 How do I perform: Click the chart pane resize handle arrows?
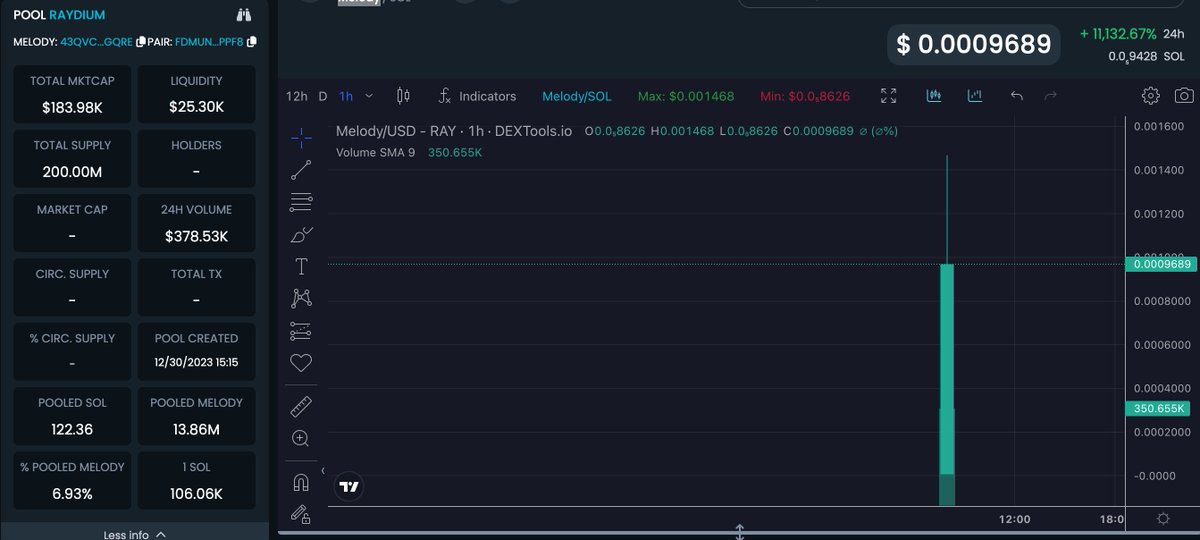[x=740, y=531]
